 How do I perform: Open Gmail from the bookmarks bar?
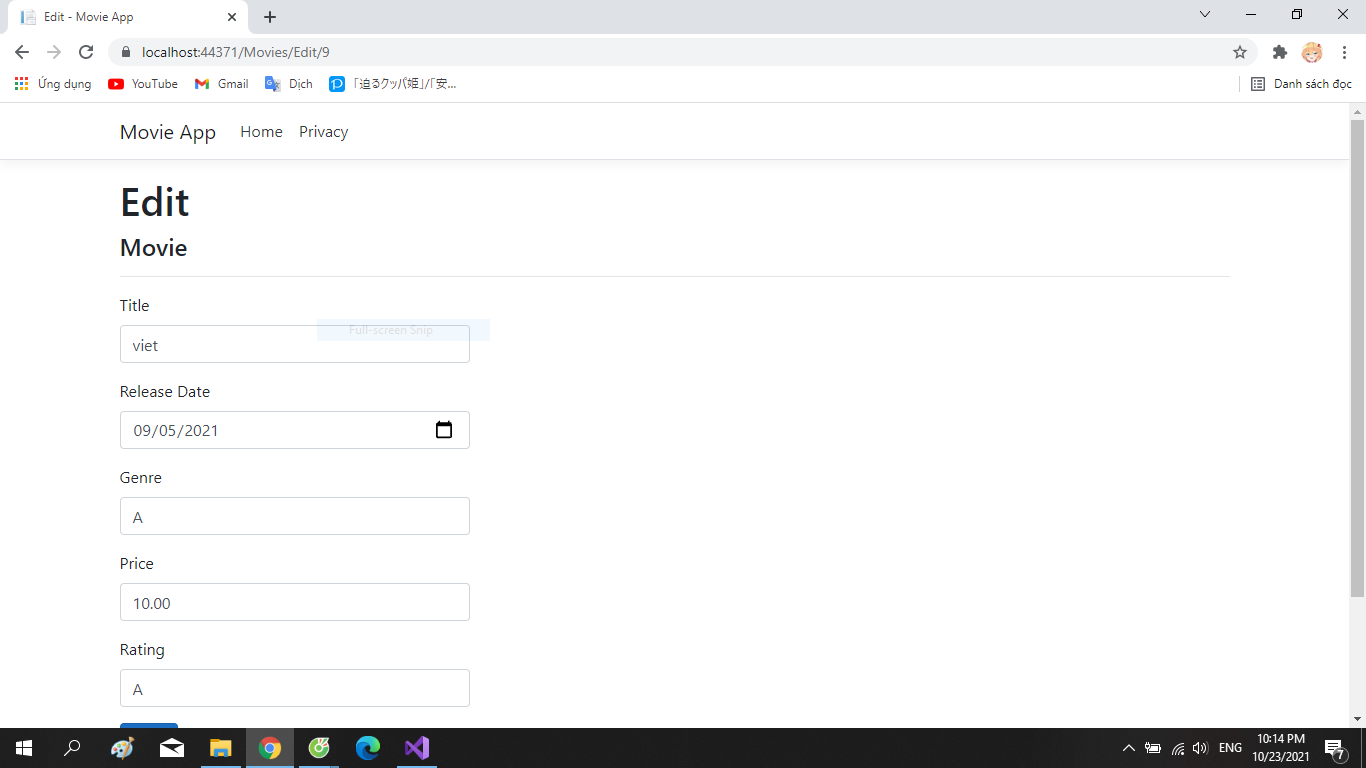(220, 84)
